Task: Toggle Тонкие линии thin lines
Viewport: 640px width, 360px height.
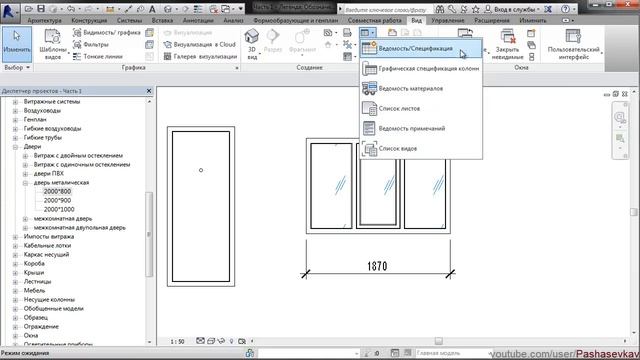Action: point(98,57)
